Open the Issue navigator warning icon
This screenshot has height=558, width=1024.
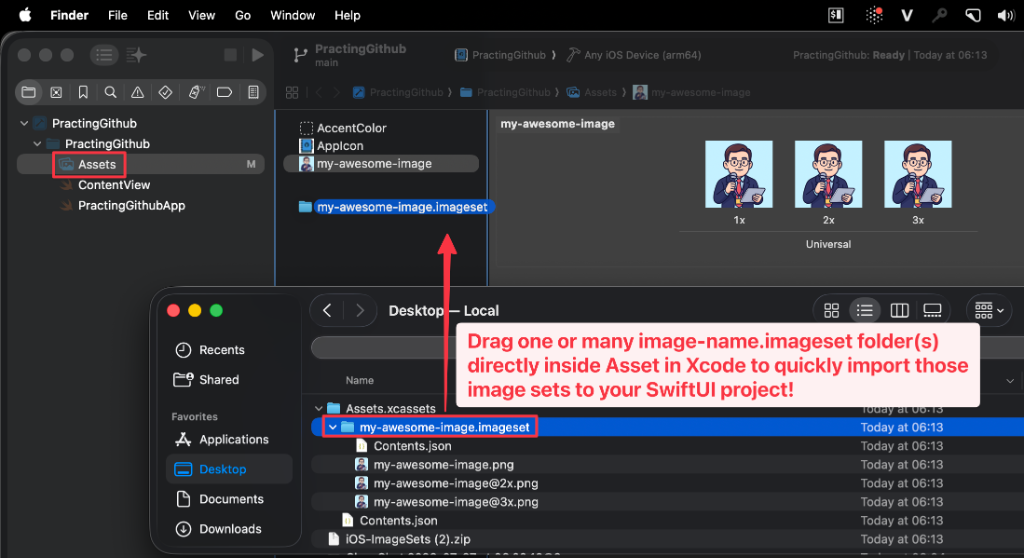click(x=137, y=92)
